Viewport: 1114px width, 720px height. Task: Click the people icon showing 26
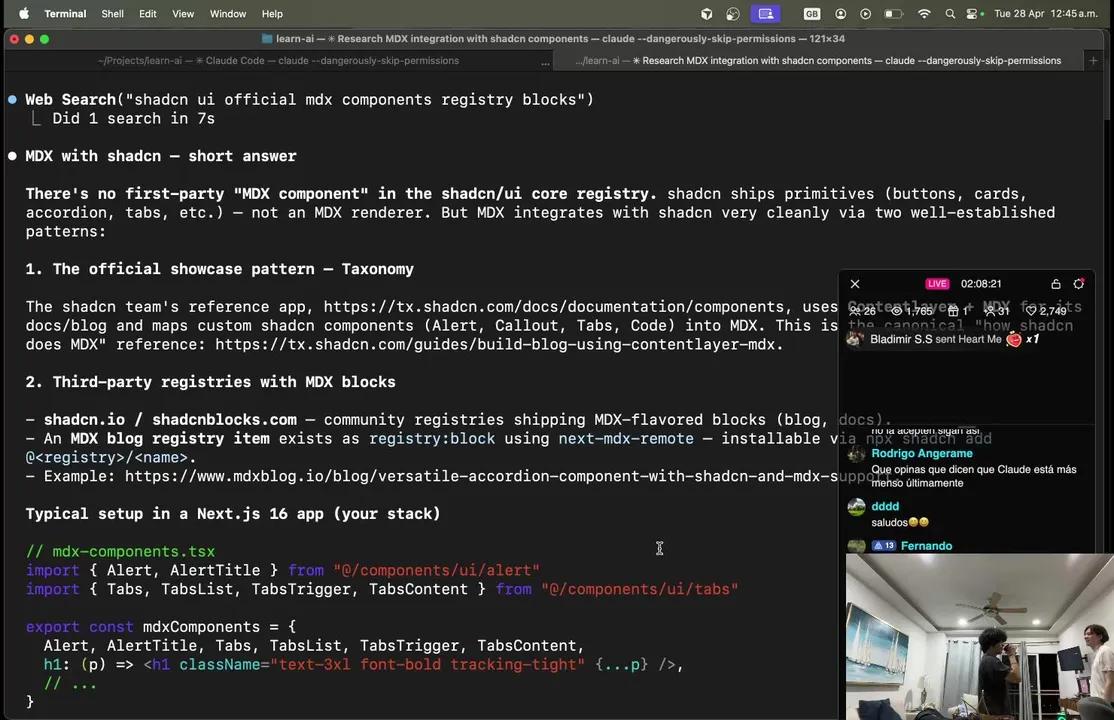click(x=862, y=311)
